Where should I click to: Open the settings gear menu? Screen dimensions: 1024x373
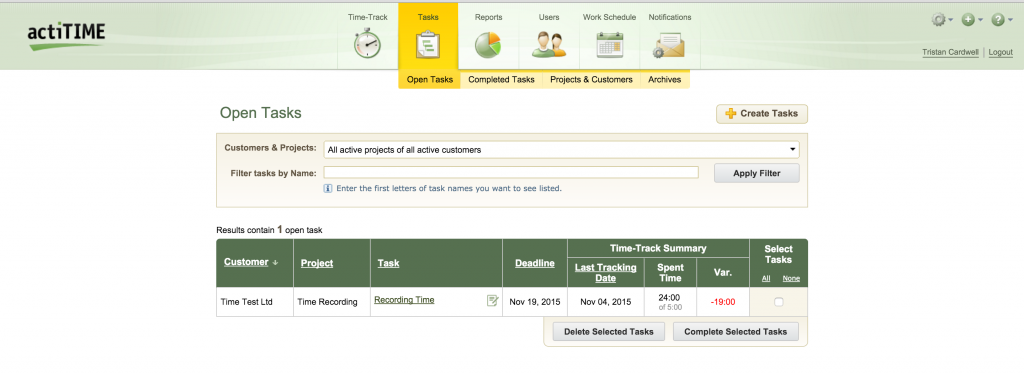coord(941,20)
